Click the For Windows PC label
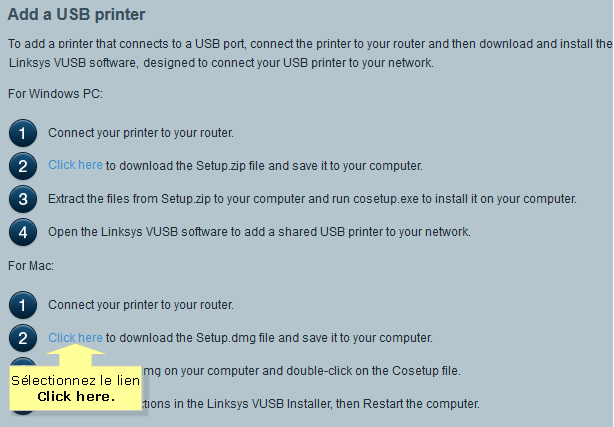Image resolution: width=614 pixels, height=427 pixels. tap(55, 94)
